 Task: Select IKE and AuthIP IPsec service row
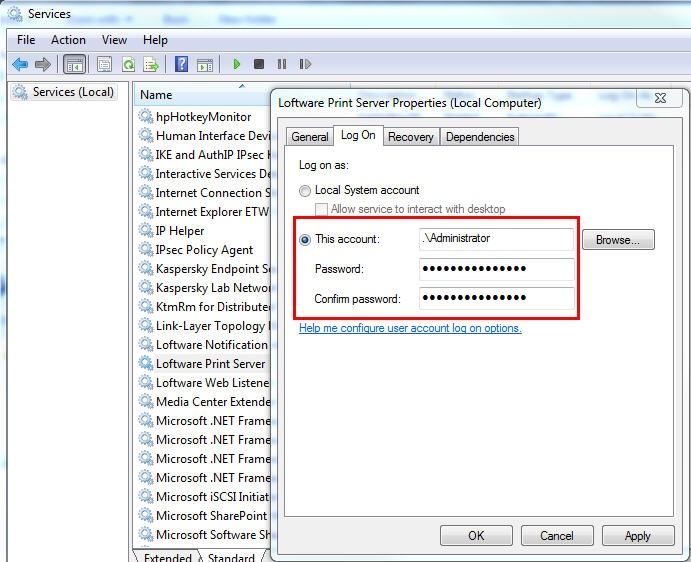[x=203, y=154]
